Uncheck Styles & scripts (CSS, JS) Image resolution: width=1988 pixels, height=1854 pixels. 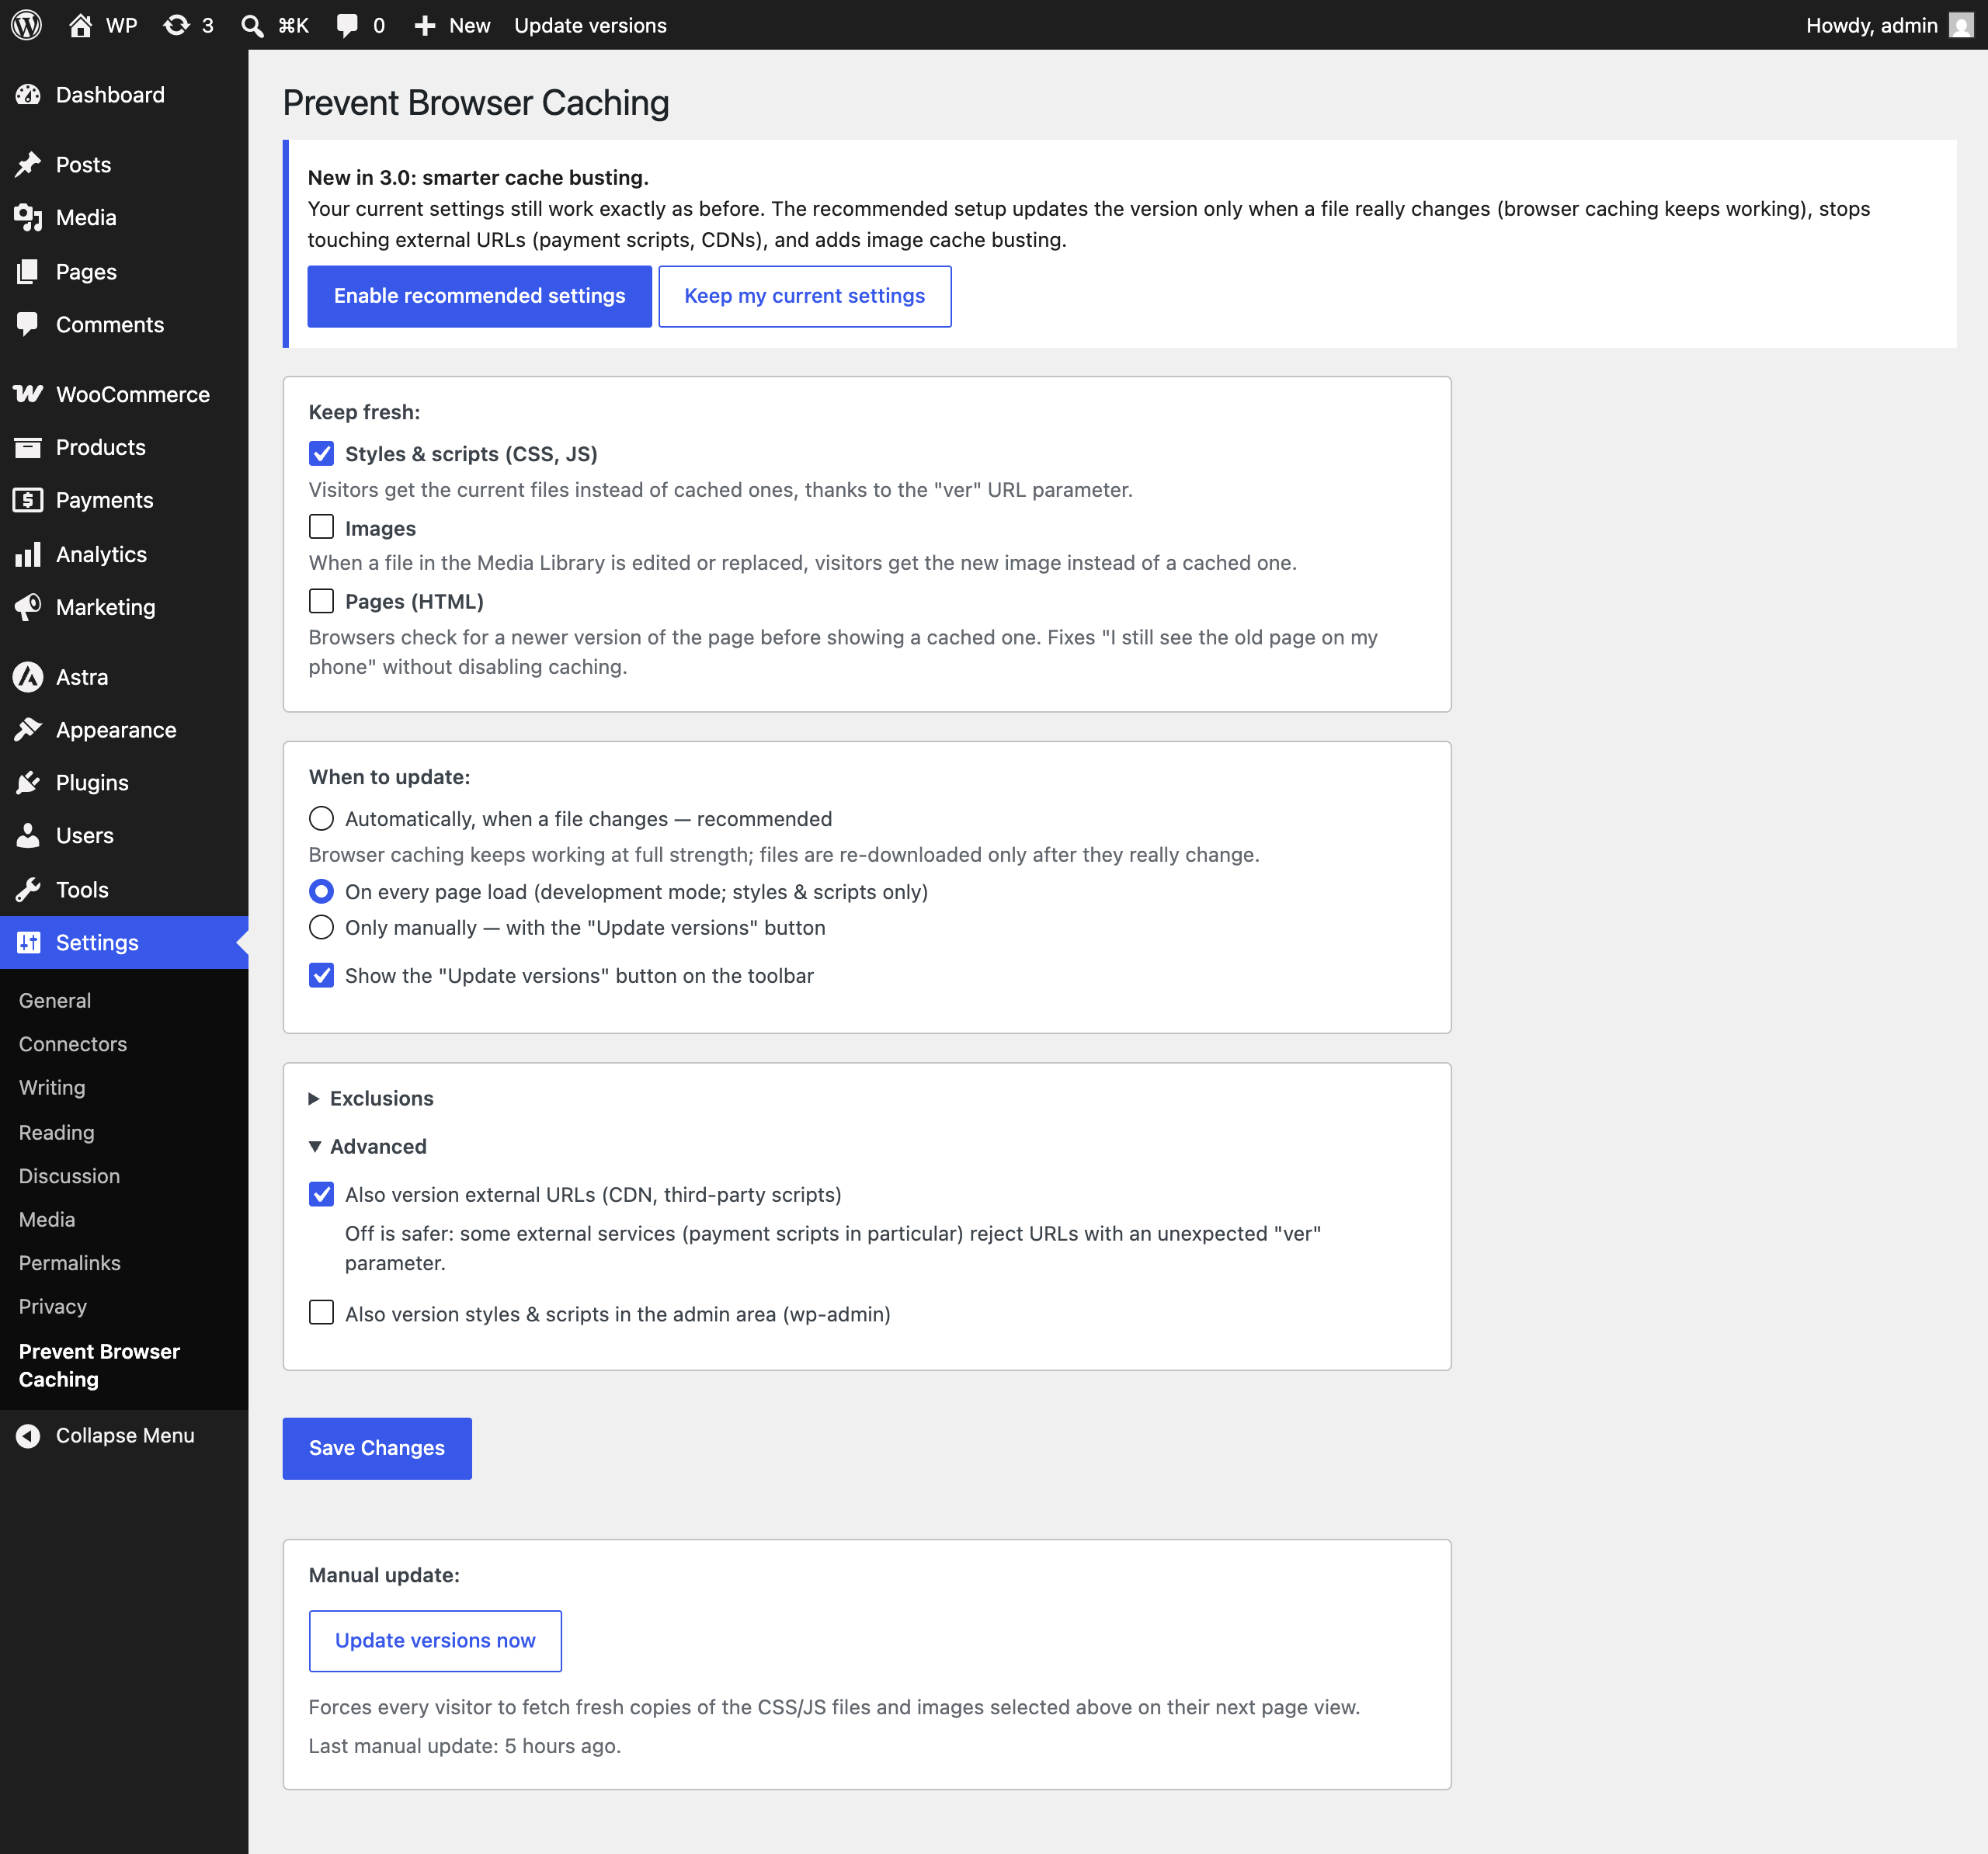(x=321, y=453)
